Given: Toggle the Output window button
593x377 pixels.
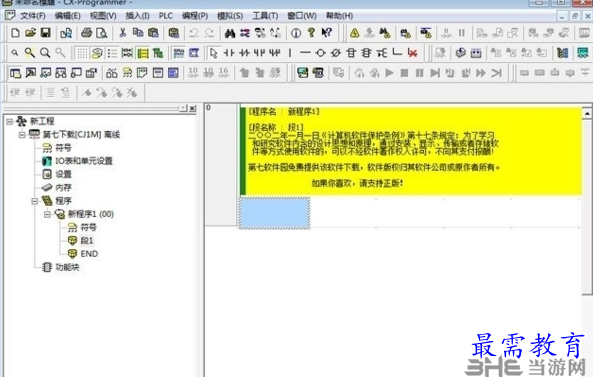Looking at the screenshot, I should pos(30,73).
